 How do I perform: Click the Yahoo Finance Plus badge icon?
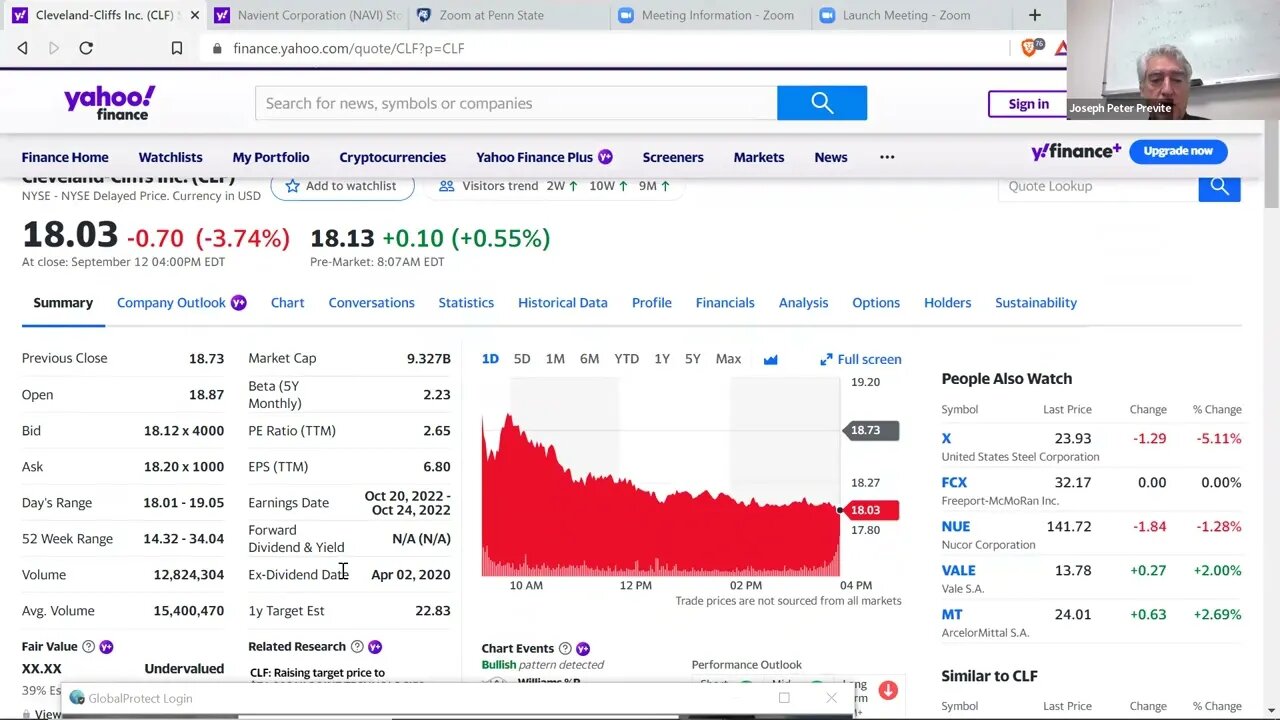point(605,157)
